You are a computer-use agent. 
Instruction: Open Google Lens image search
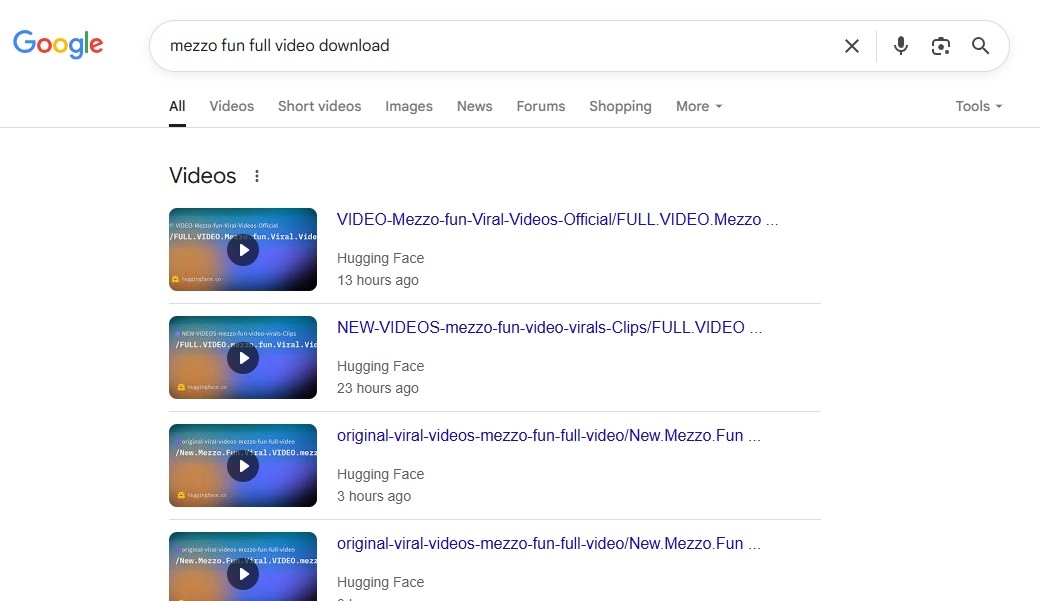pos(941,45)
